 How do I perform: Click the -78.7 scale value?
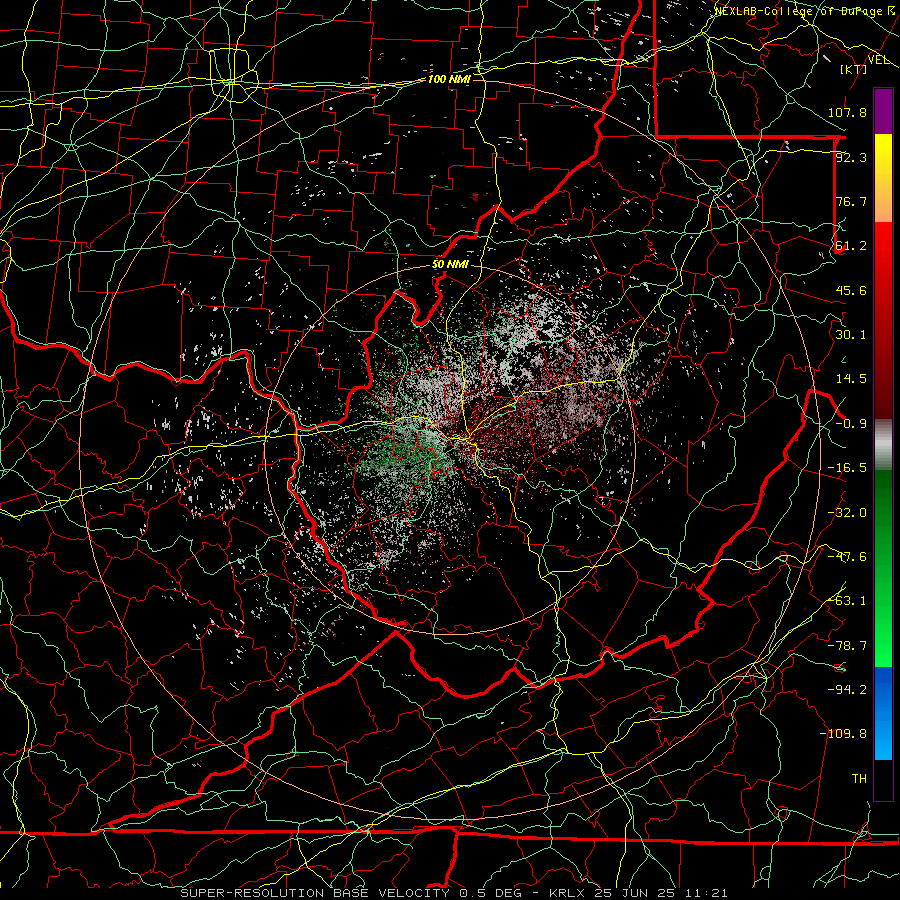pos(847,646)
